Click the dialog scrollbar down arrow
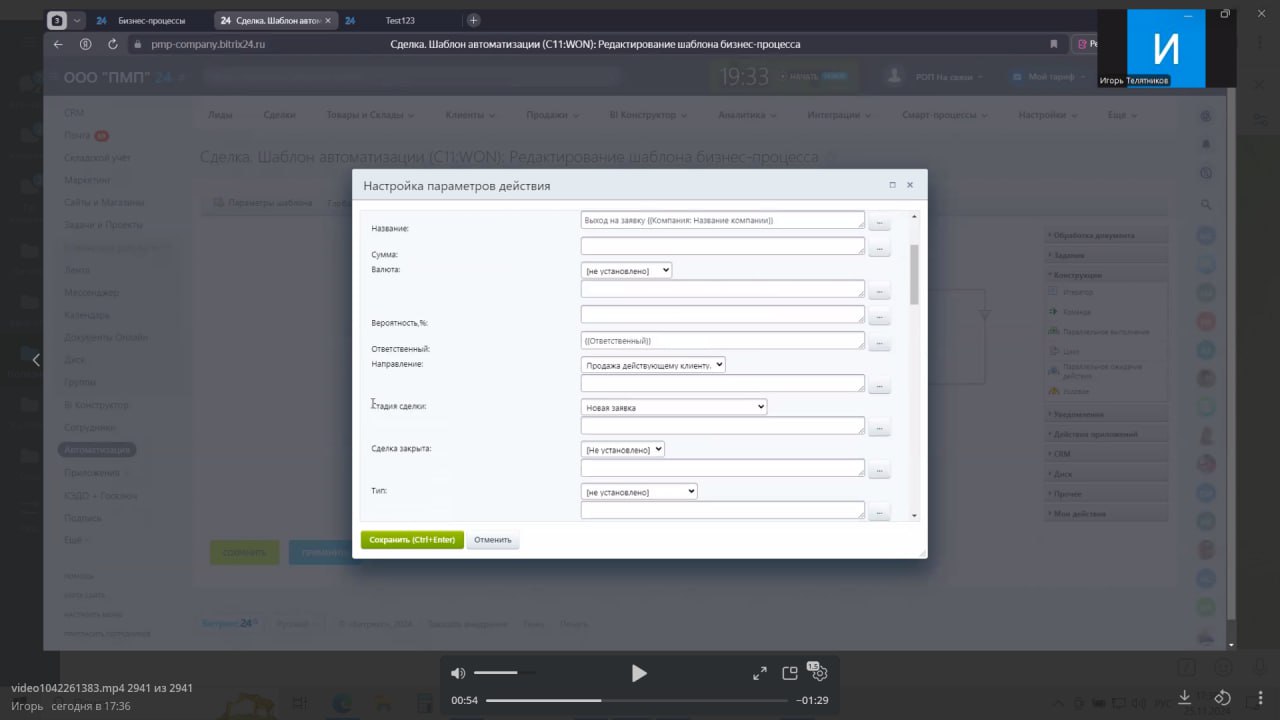 [914, 515]
